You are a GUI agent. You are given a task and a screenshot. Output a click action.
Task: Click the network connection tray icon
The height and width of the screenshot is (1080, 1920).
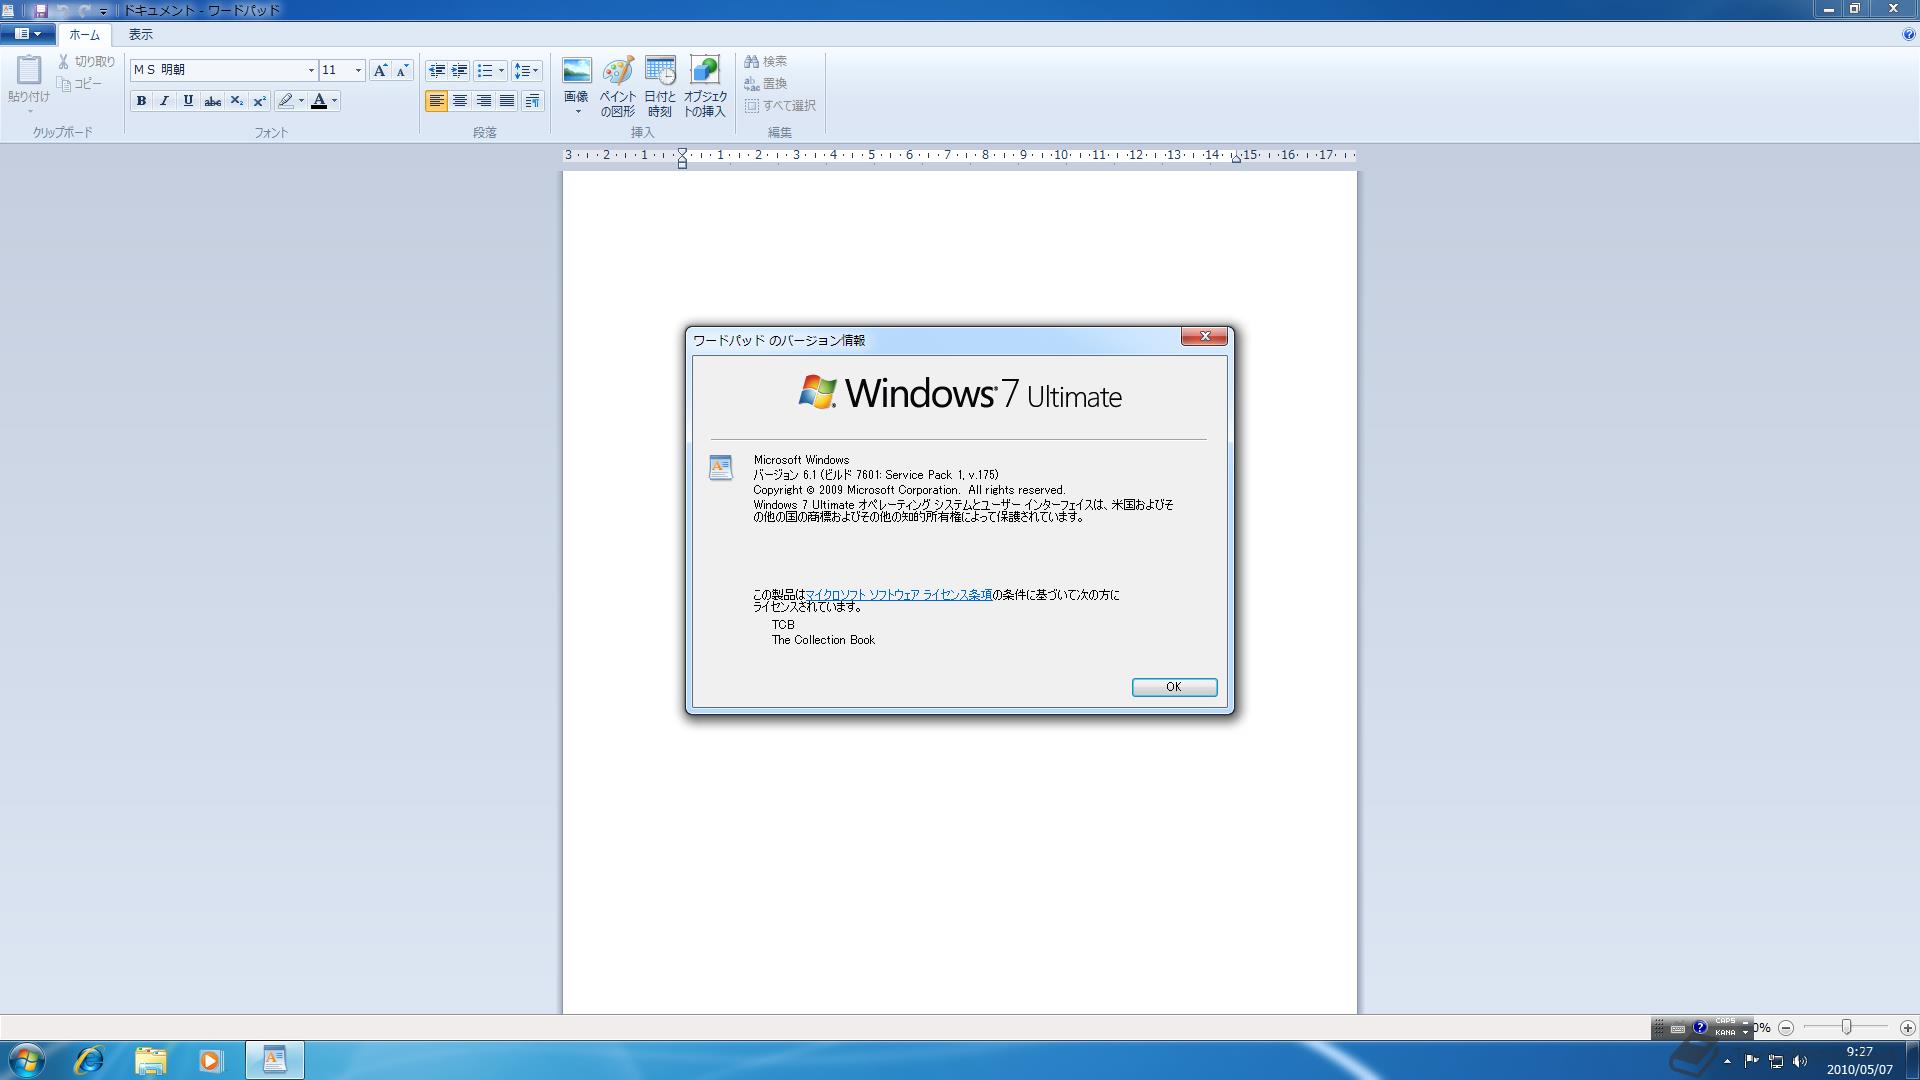(1776, 1061)
